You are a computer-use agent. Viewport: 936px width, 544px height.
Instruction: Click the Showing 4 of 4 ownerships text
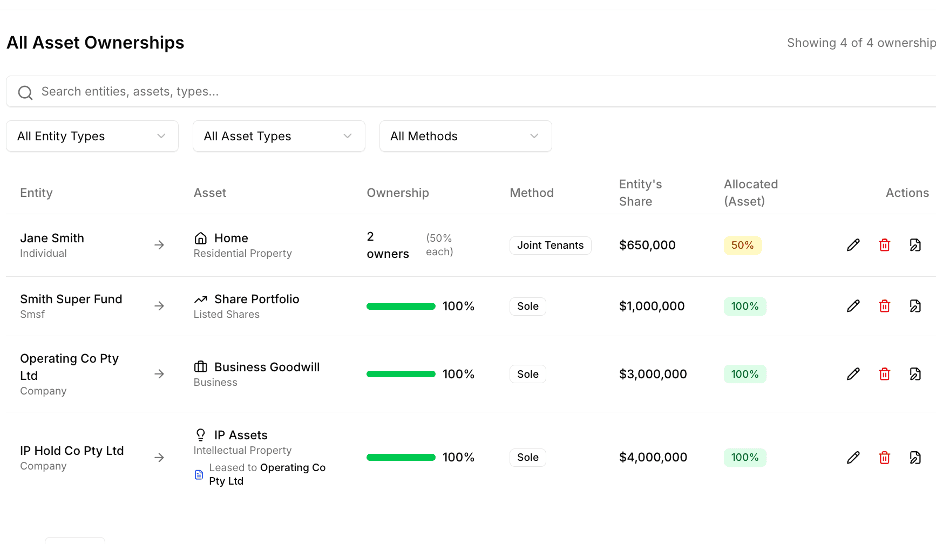coord(861,42)
